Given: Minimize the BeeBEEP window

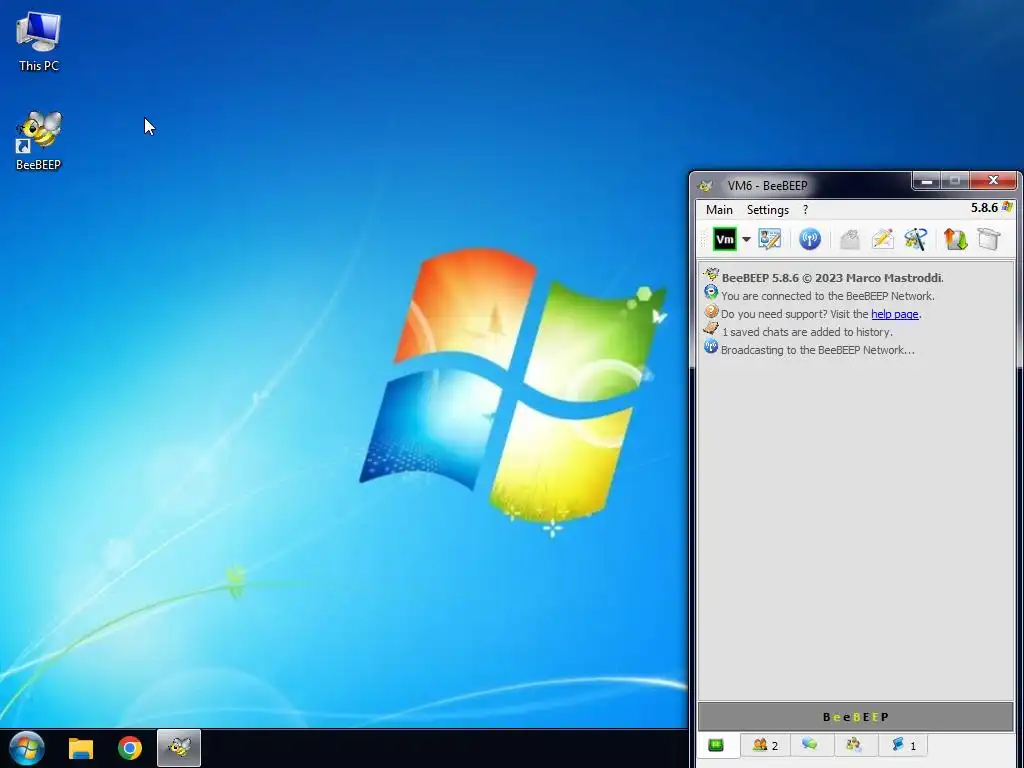Looking at the screenshot, I should pyautogui.click(x=926, y=181).
